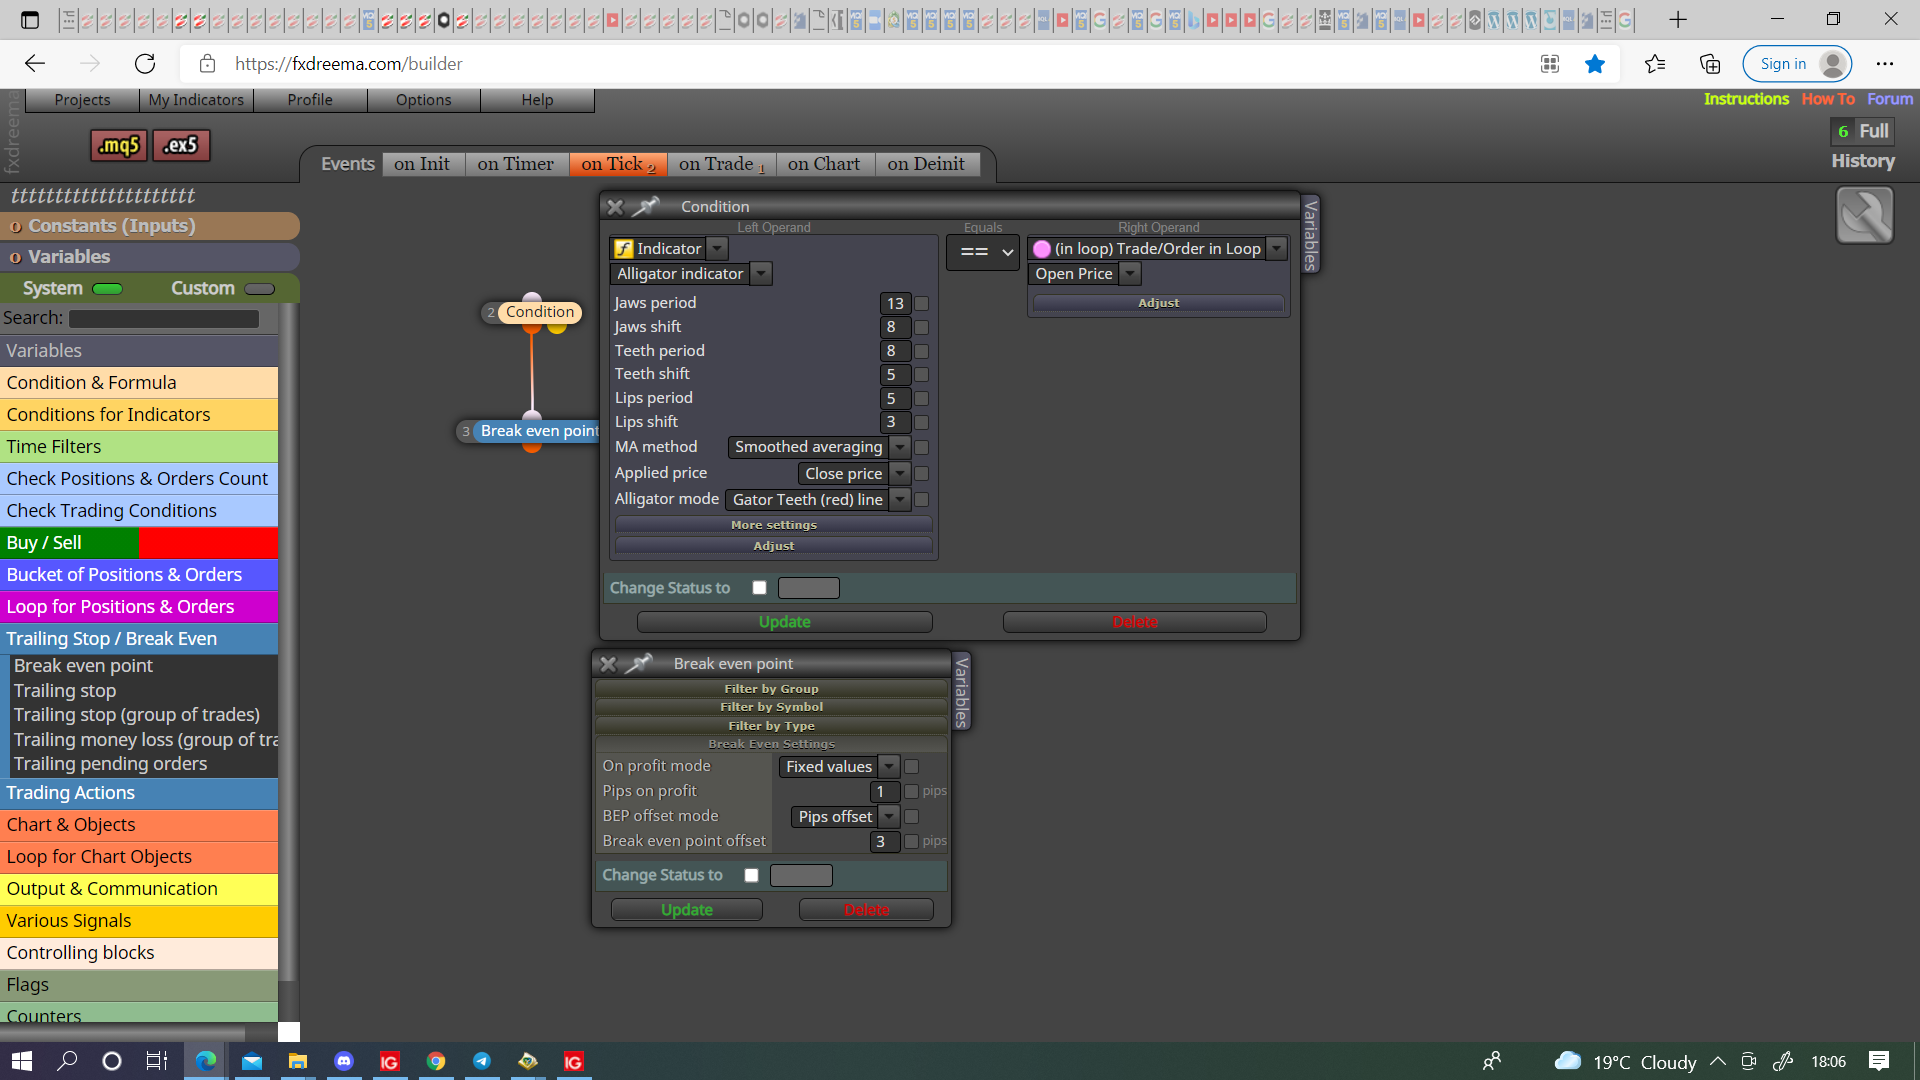The image size is (1920, 1080).
Task: Click the pin icon in Break even point panel
Action: coord(639,663)
